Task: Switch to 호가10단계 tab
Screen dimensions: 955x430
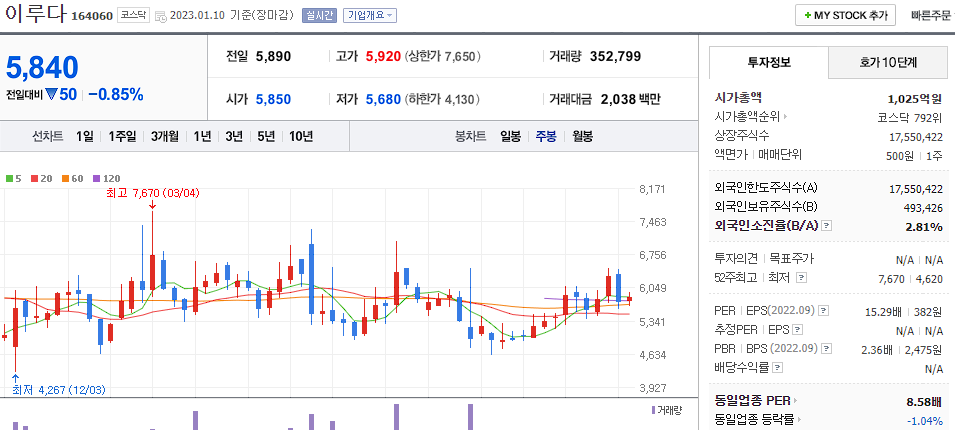Action: click(x=889, y=62)
